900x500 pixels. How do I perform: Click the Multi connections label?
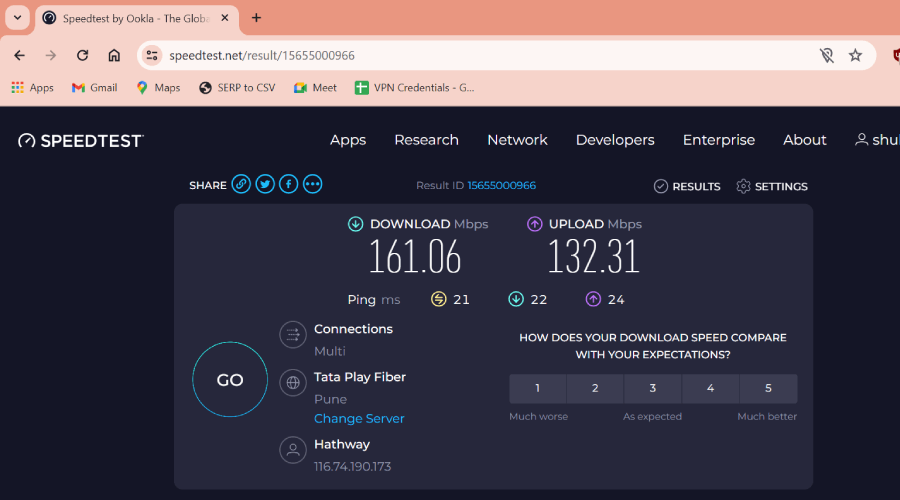pos(329,351)
